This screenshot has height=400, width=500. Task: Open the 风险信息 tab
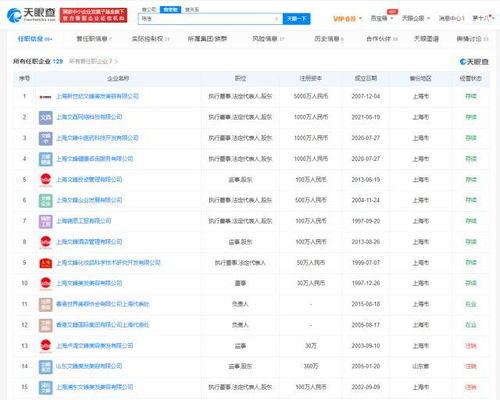click(268, 39)
